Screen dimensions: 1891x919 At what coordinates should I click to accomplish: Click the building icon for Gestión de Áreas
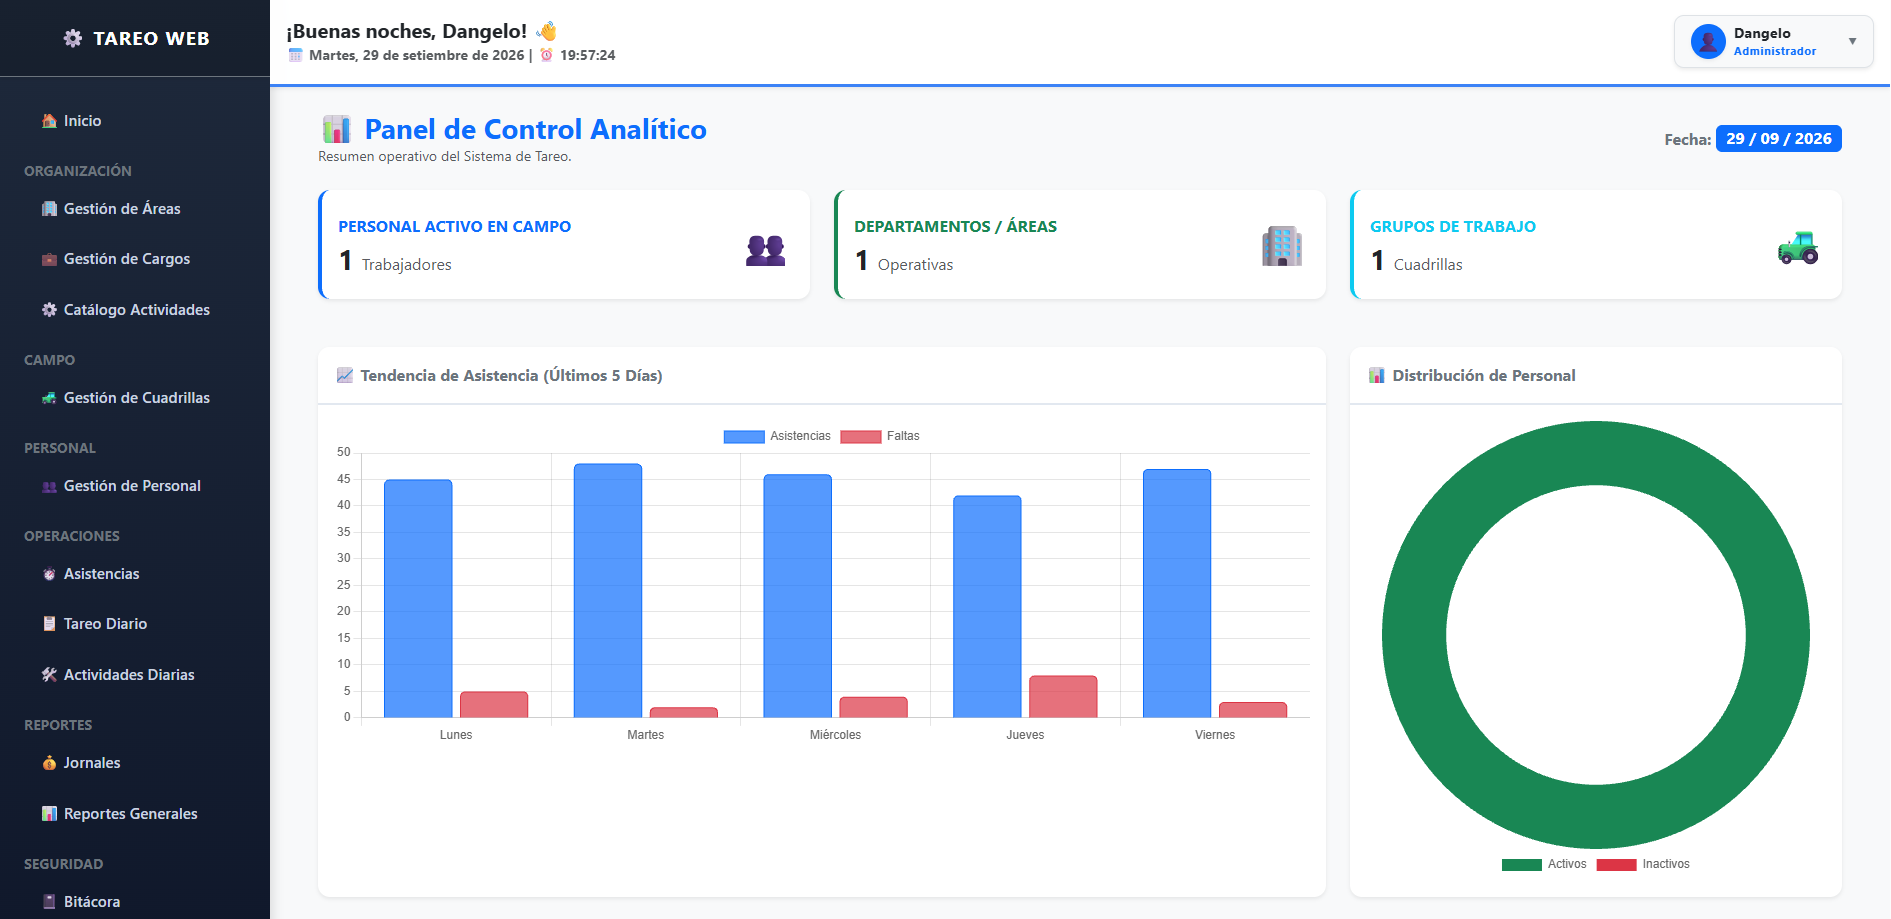[49, 209]
